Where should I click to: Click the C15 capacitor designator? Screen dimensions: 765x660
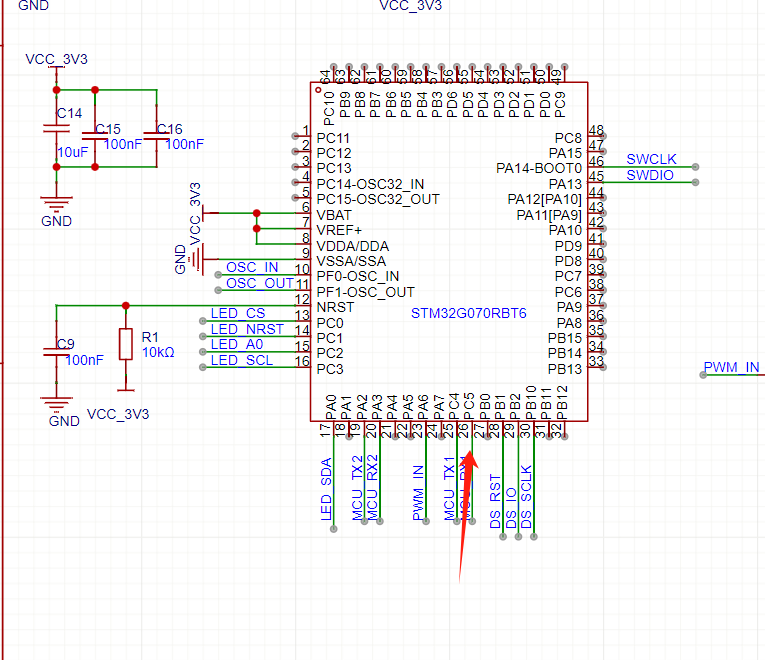[108, 129]
